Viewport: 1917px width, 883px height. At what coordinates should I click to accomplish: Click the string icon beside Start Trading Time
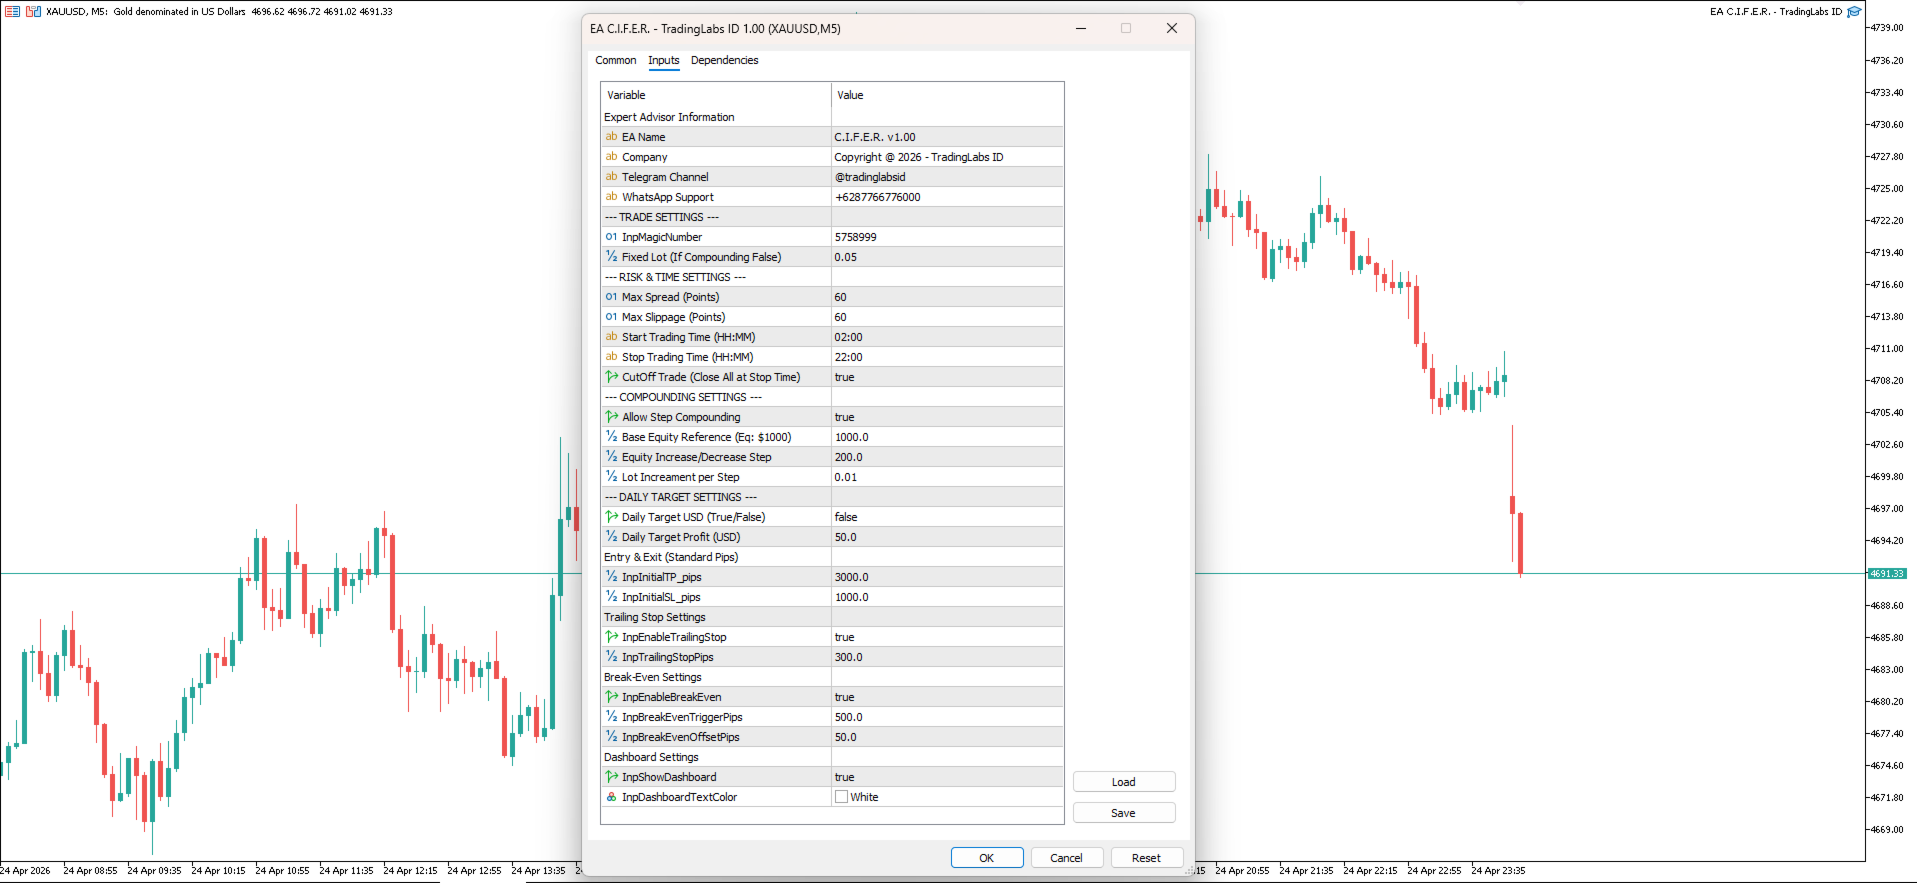click(611, 337)
